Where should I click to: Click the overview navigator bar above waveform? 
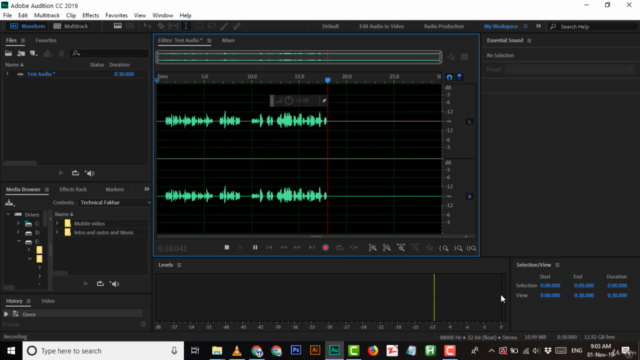(x=299, y=57)
